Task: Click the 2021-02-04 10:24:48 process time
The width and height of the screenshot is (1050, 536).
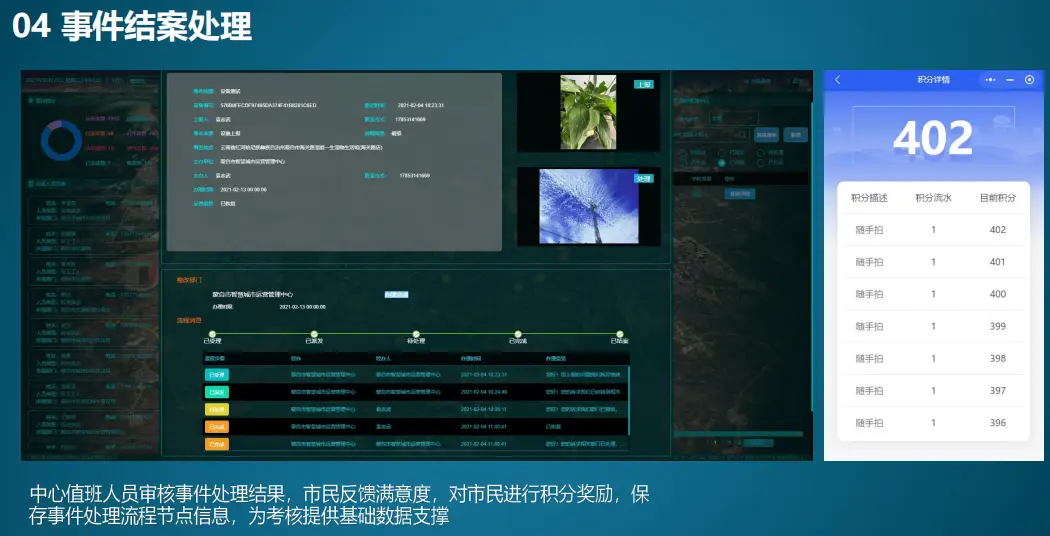Action: click(x=484, y=392)
